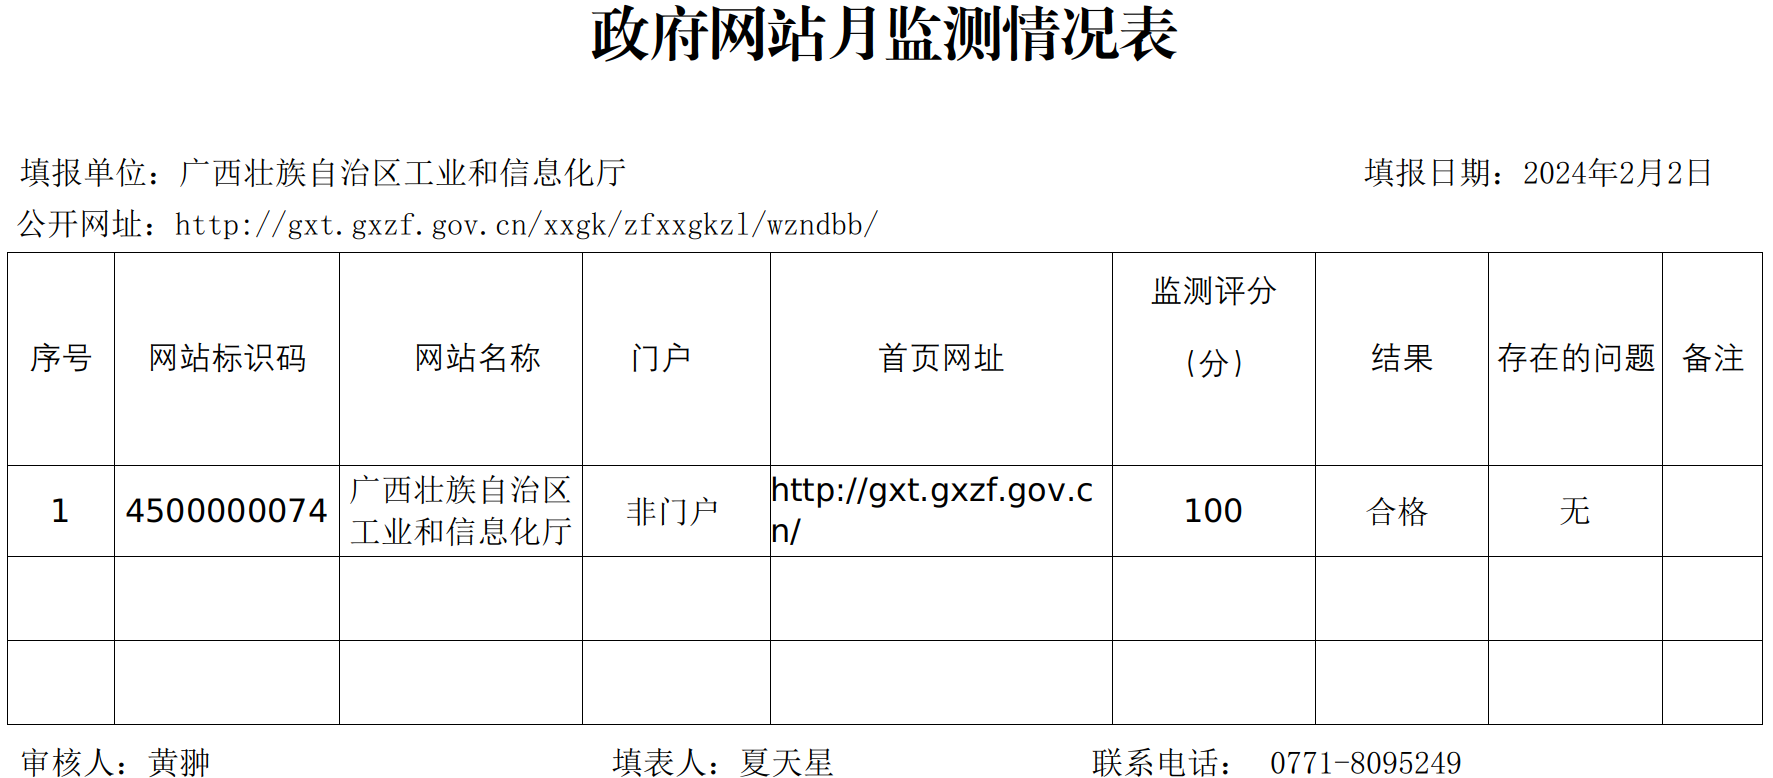Click the contact phone number 0771-8095249
Image resolution: width=1773 pixels, height=778 pixels.
[x=1365, y=763]
